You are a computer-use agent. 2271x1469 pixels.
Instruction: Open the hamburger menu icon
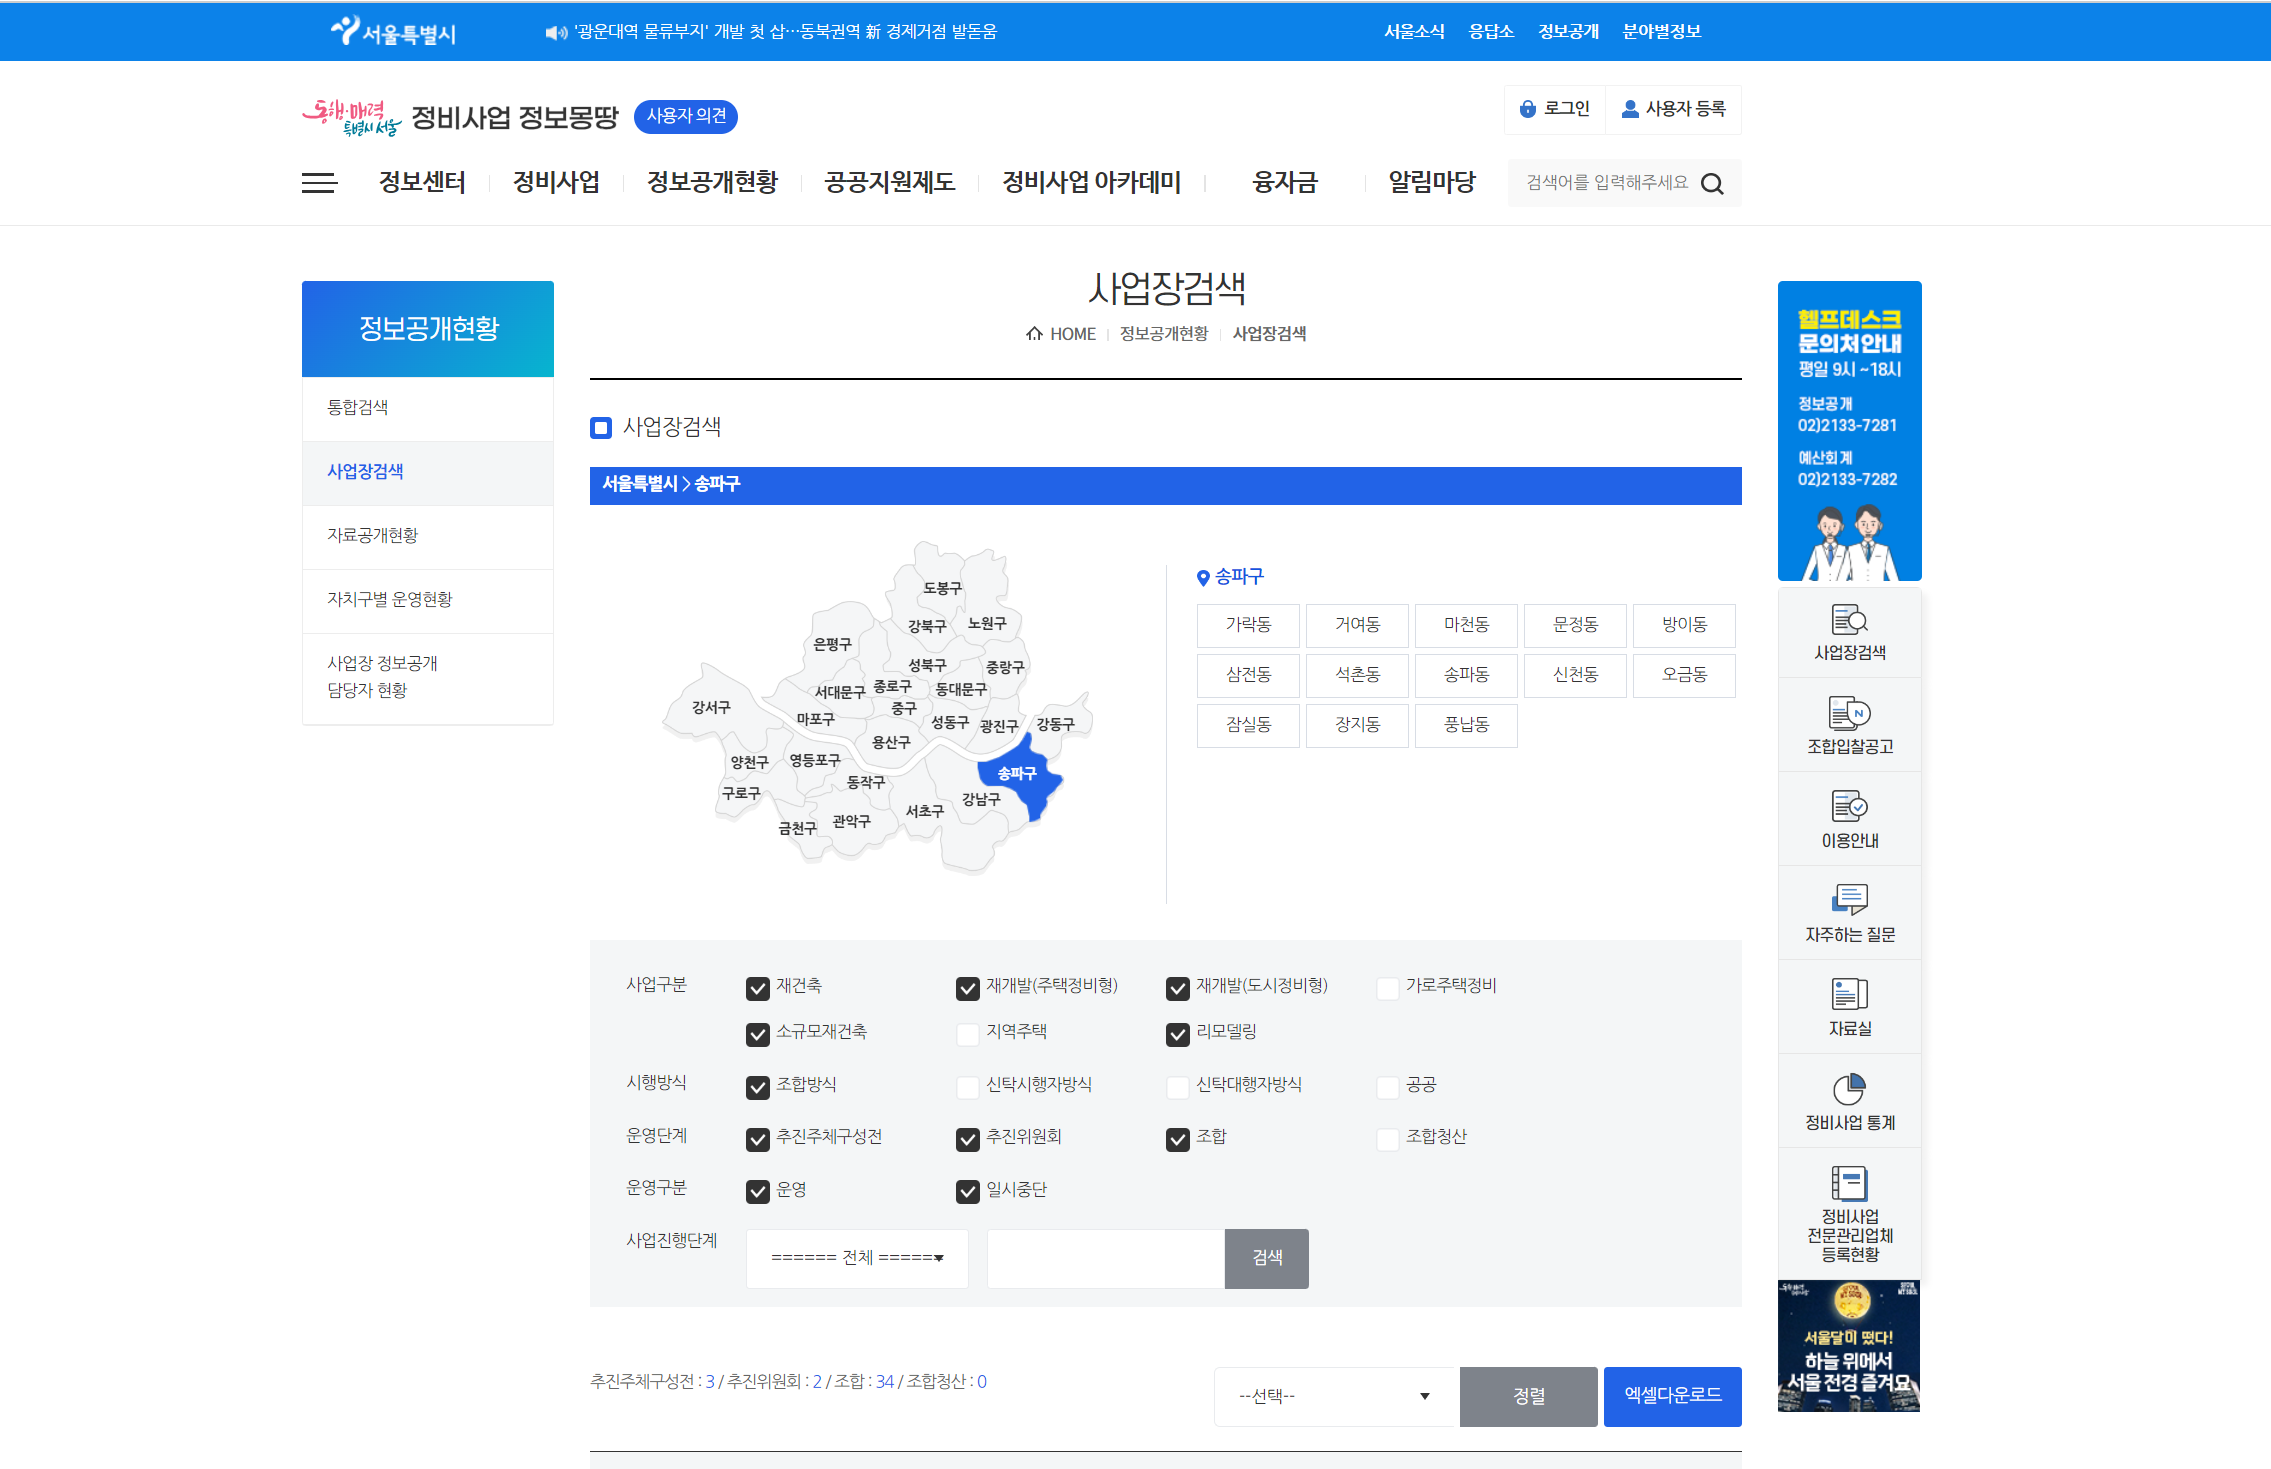coord(319,183)
